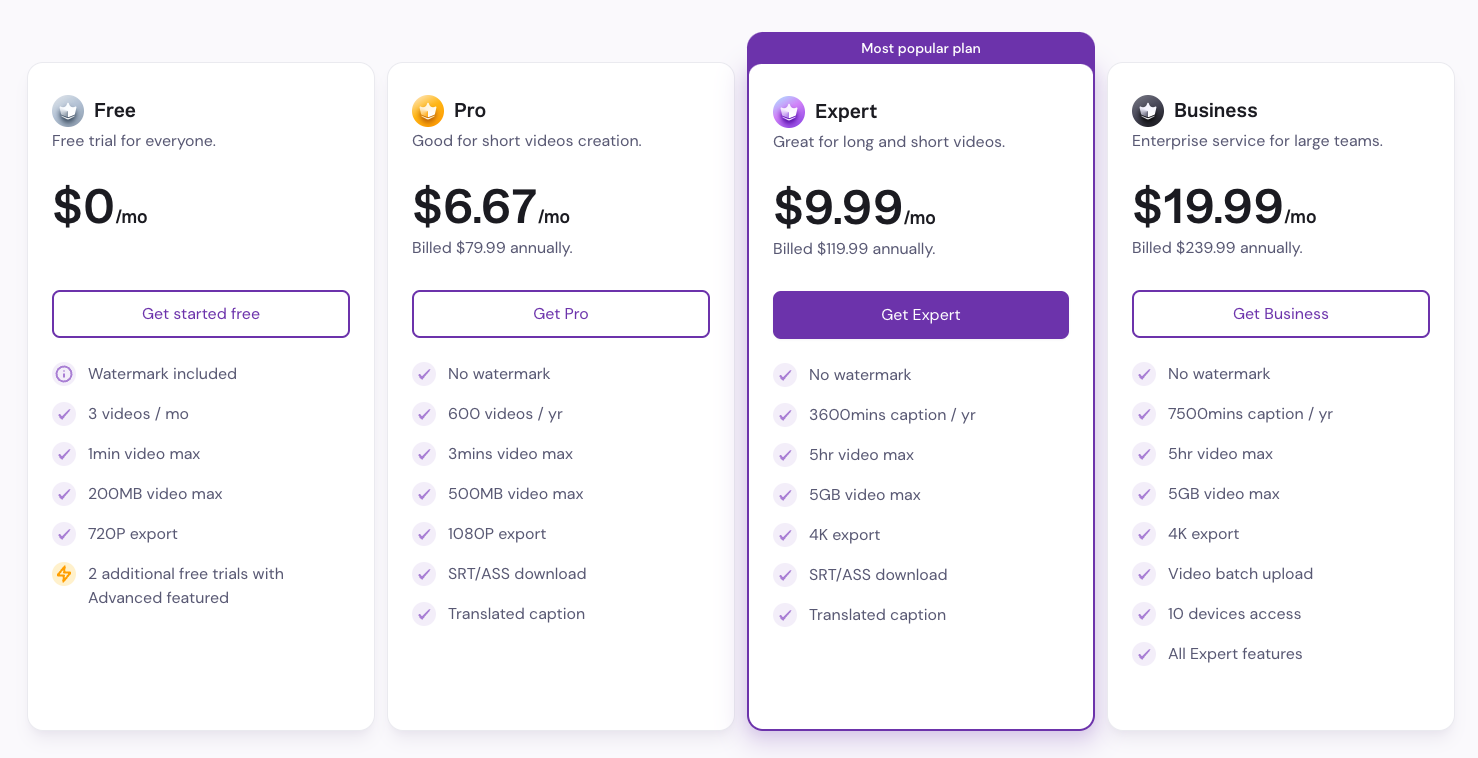Click the checkmark icon next to 1080P export
Viewport: 1478px width, 758px height.
(424, 534)
